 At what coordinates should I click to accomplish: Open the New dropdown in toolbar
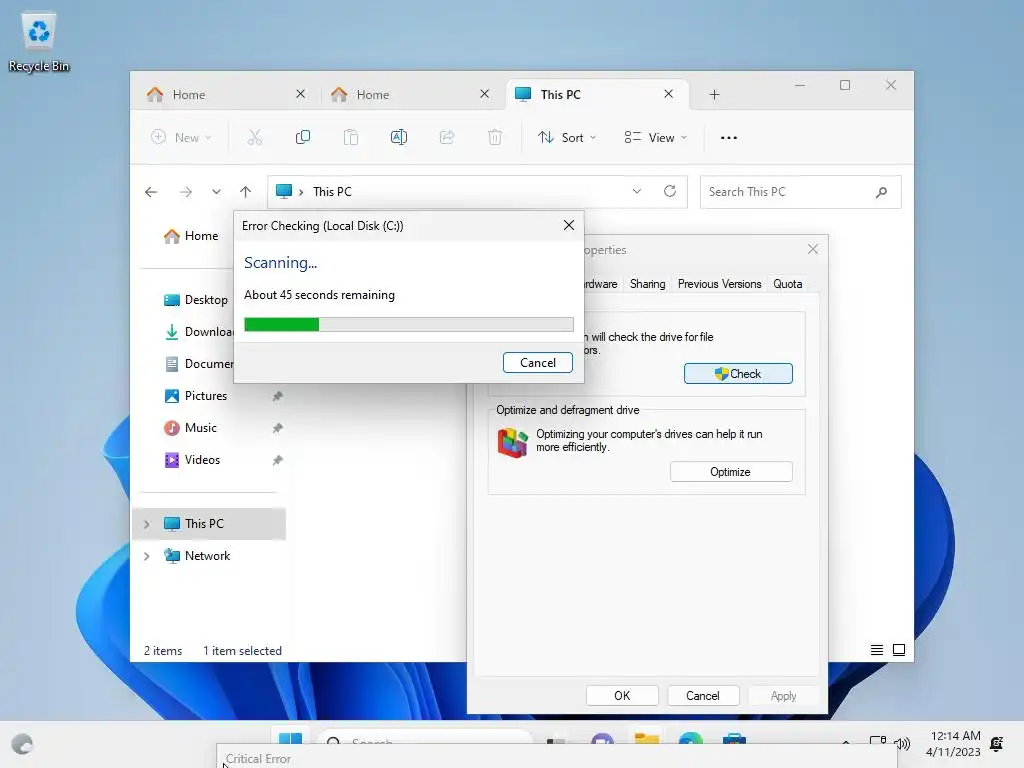coord(182,137)
